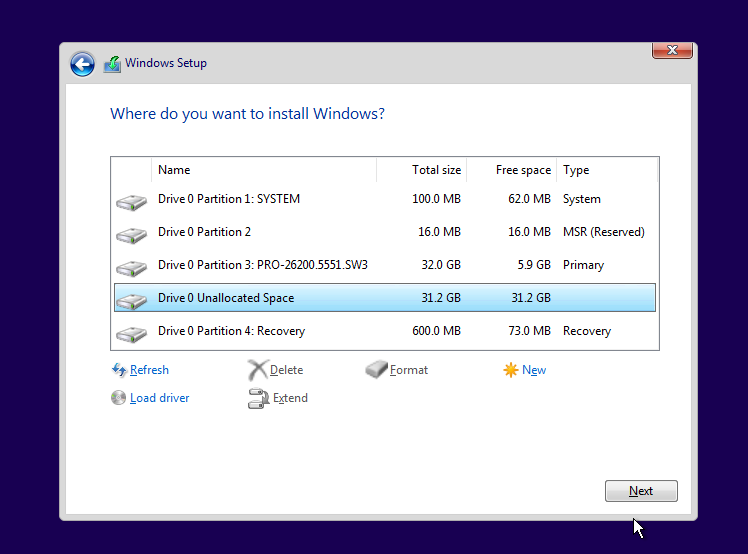Click the 600.0 MB total size cell
748x554 pixels.
tap(436, 331)
